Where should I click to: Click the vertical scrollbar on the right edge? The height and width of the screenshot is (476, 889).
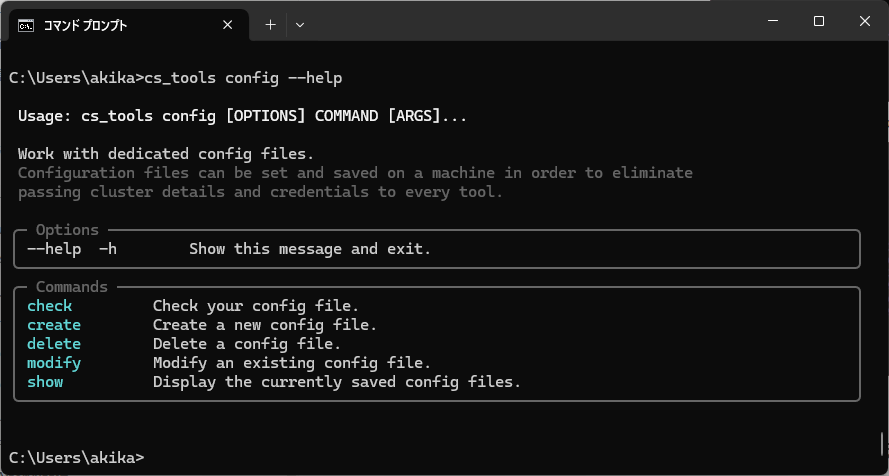point(882,443)
